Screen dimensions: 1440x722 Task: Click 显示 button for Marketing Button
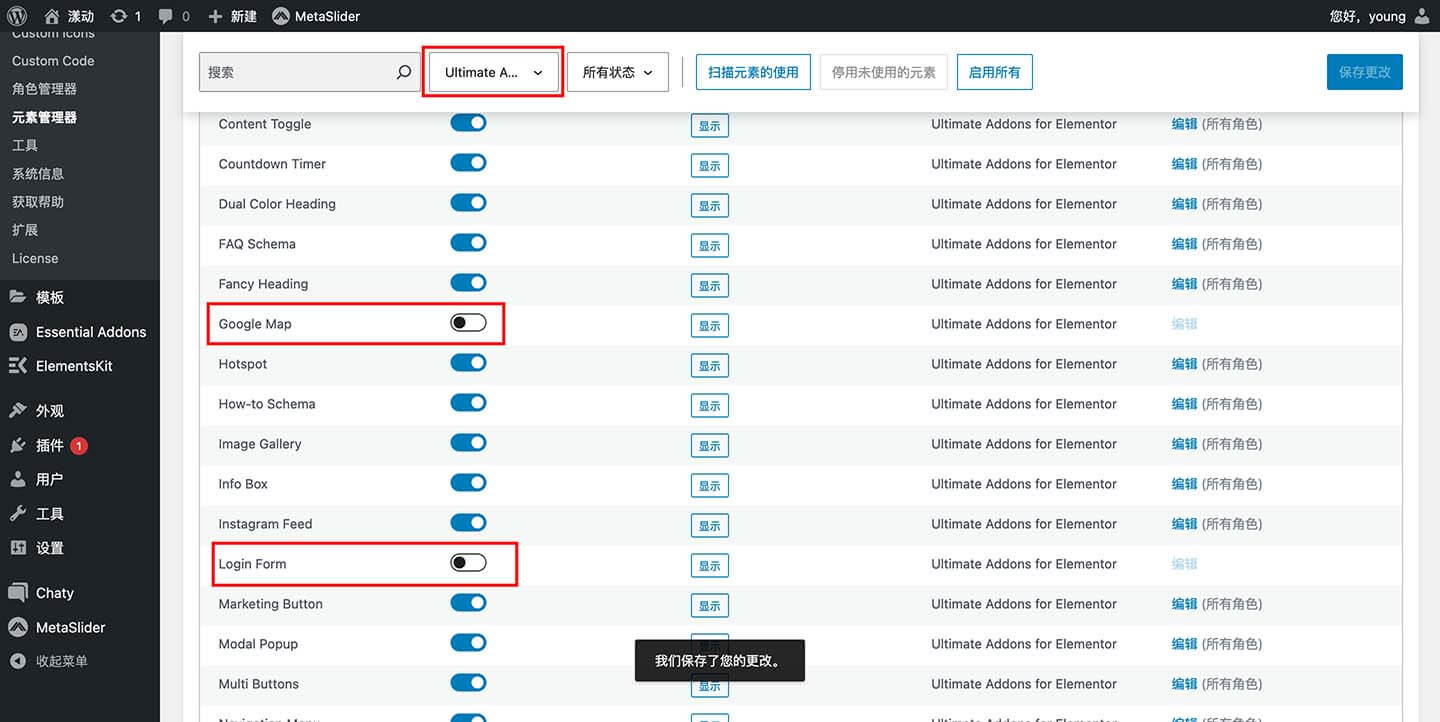click(710, 605)
